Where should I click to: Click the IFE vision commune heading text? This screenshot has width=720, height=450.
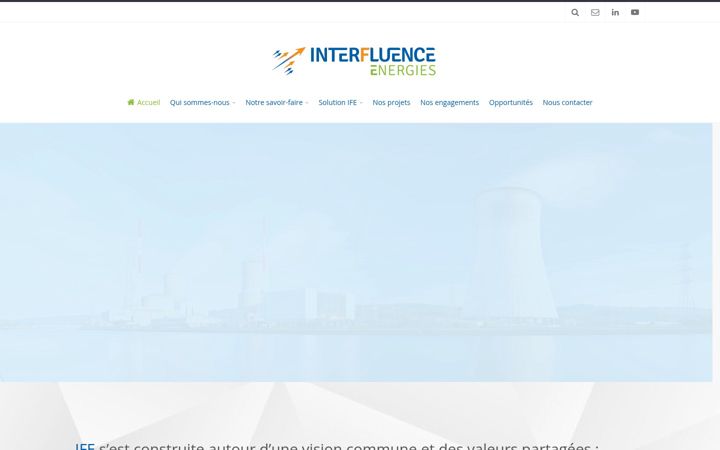[337, 446]
